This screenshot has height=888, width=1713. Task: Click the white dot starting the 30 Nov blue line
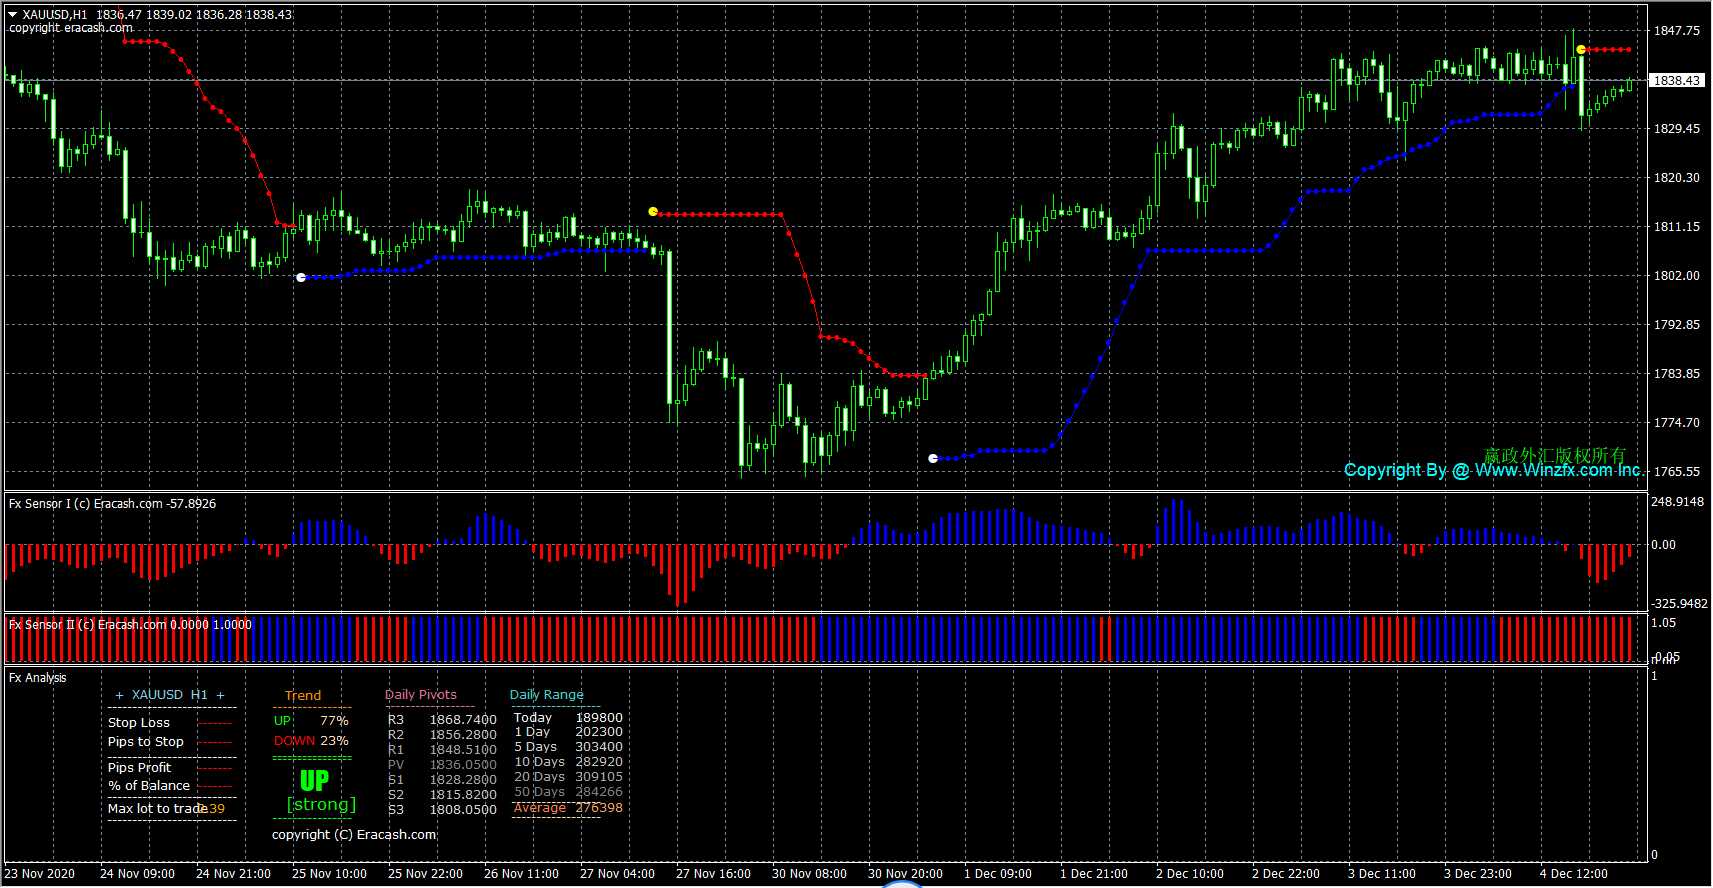933,458
